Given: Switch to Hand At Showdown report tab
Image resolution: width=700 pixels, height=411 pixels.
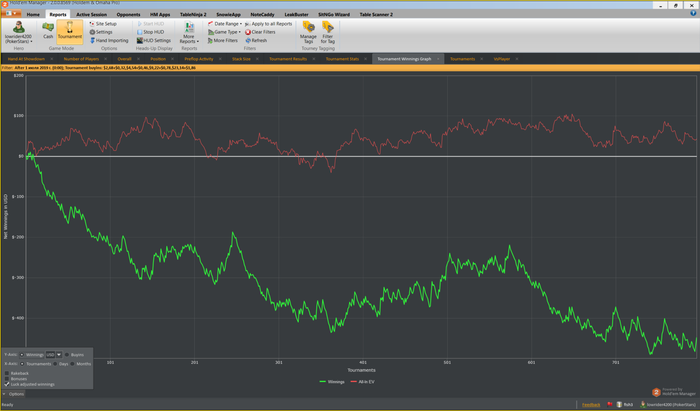Looking at the screenshot, I should coord(26,59).
